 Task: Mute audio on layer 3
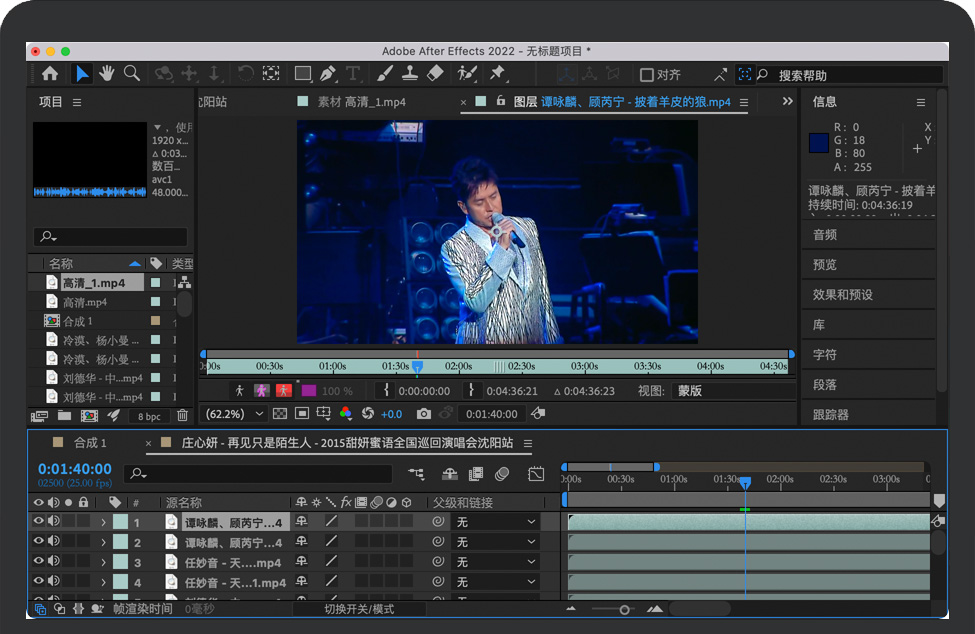click(53, 563)
